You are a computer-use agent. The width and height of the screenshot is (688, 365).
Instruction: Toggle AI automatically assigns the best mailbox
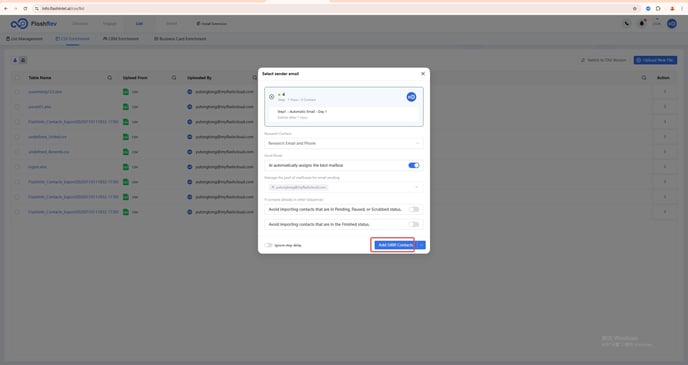click(413, 165)
